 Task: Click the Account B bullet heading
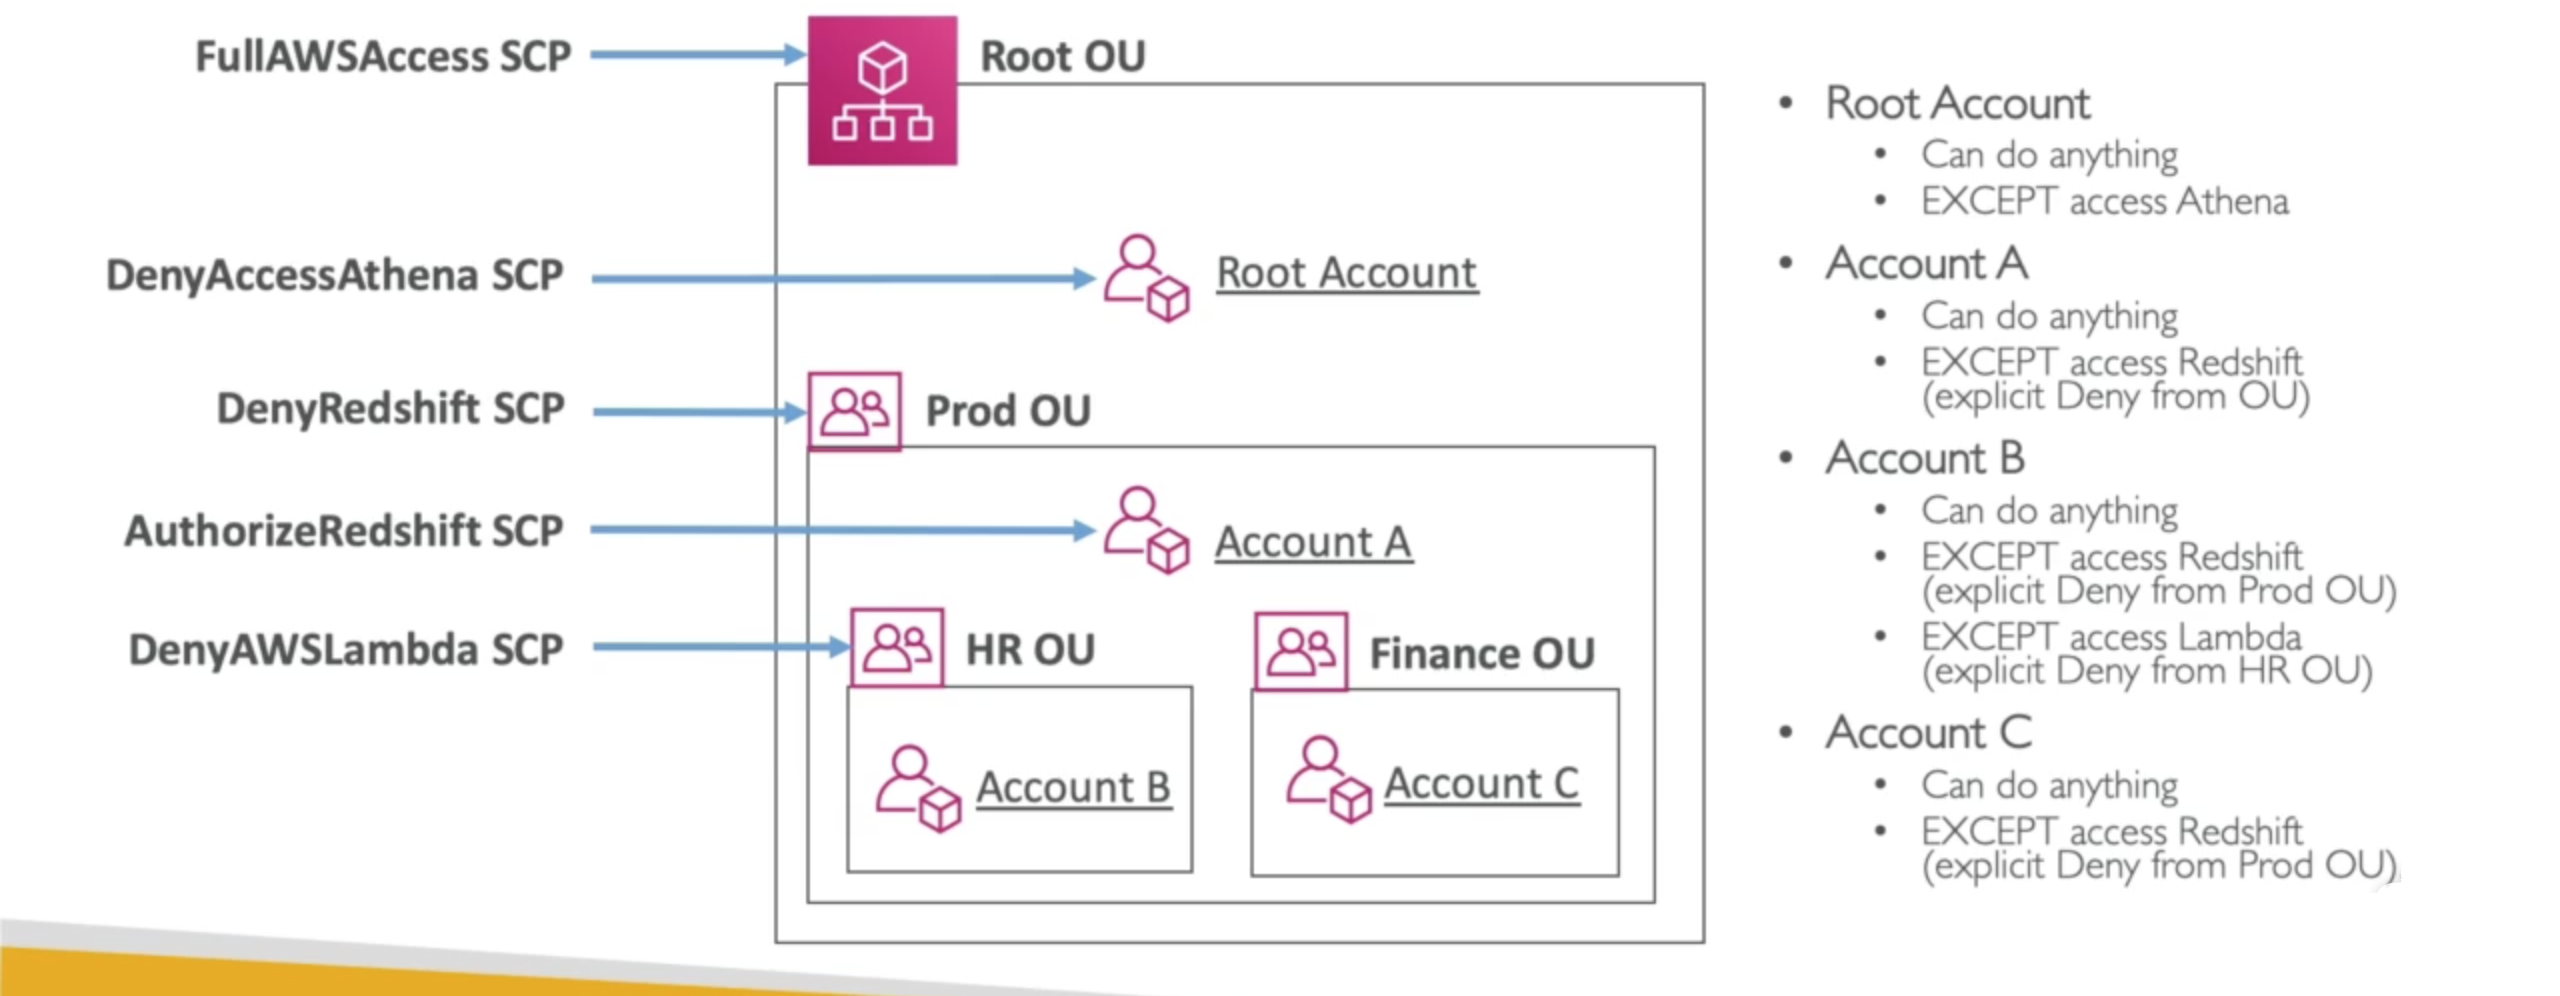pos(1925,458)
